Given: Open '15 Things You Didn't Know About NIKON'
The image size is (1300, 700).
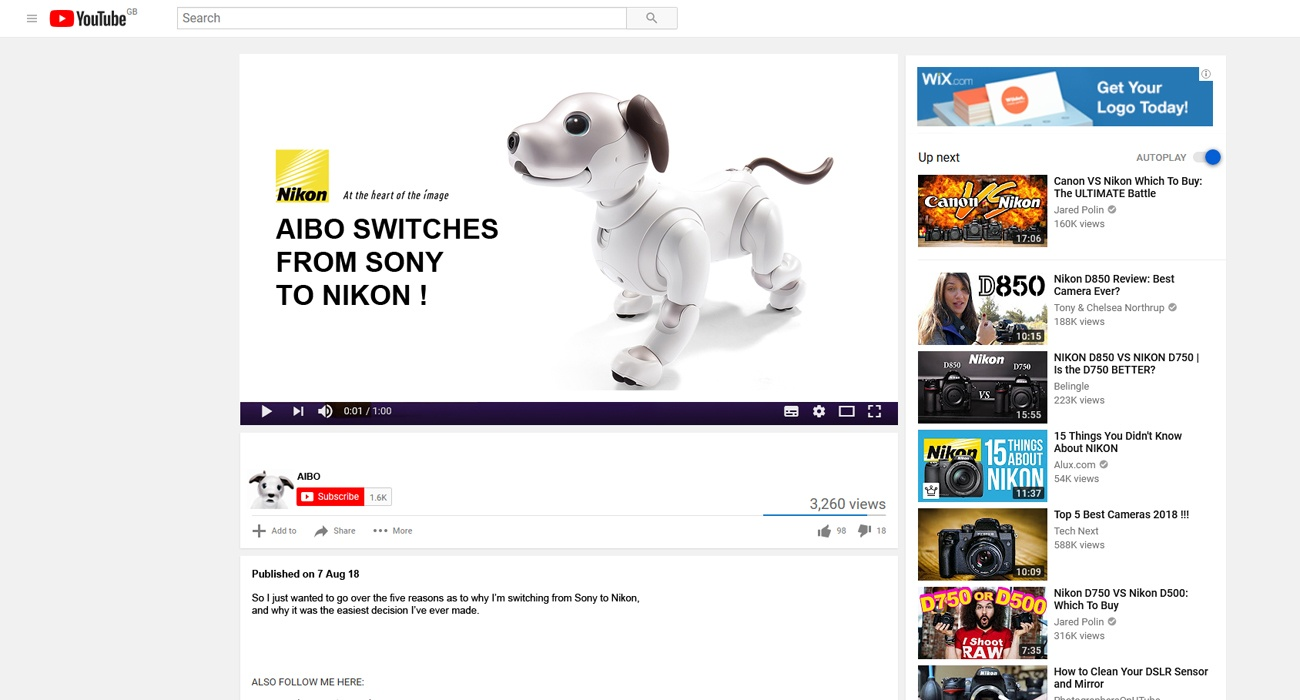Looking at the screenshot, I should click(x=1118, y=442).
